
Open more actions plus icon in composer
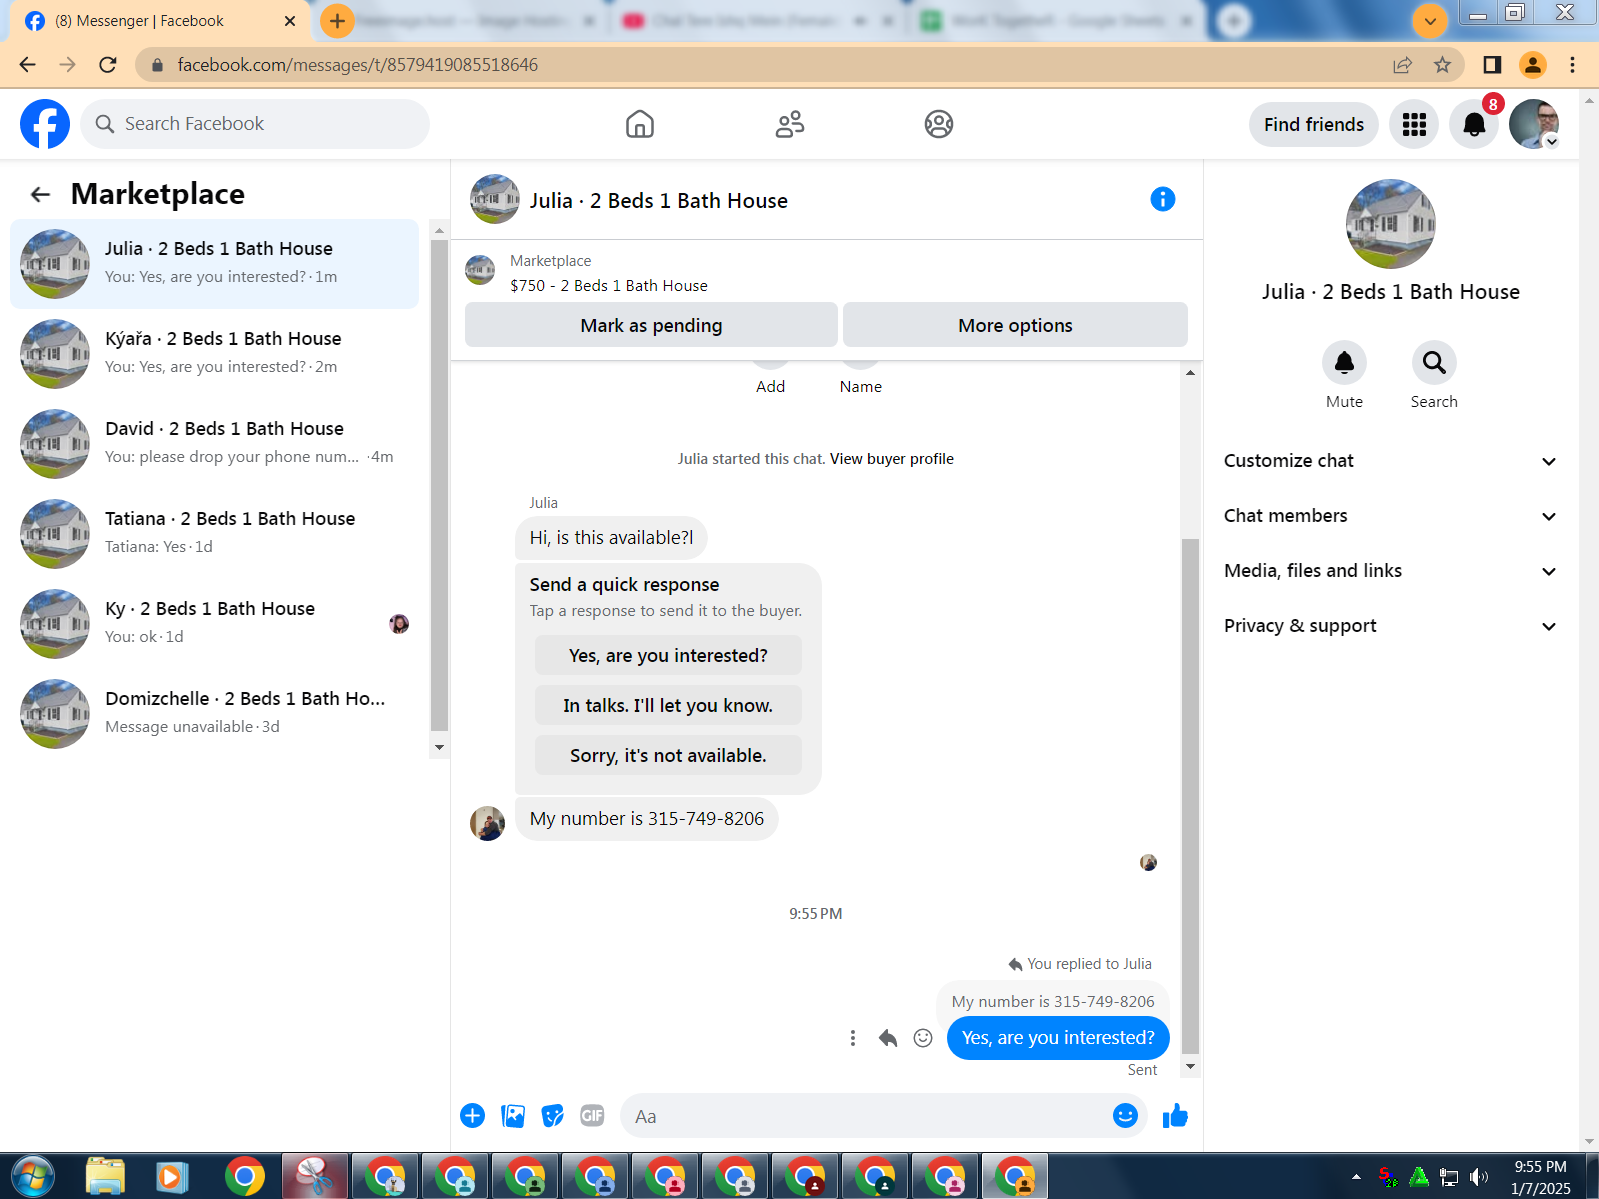473,1116
